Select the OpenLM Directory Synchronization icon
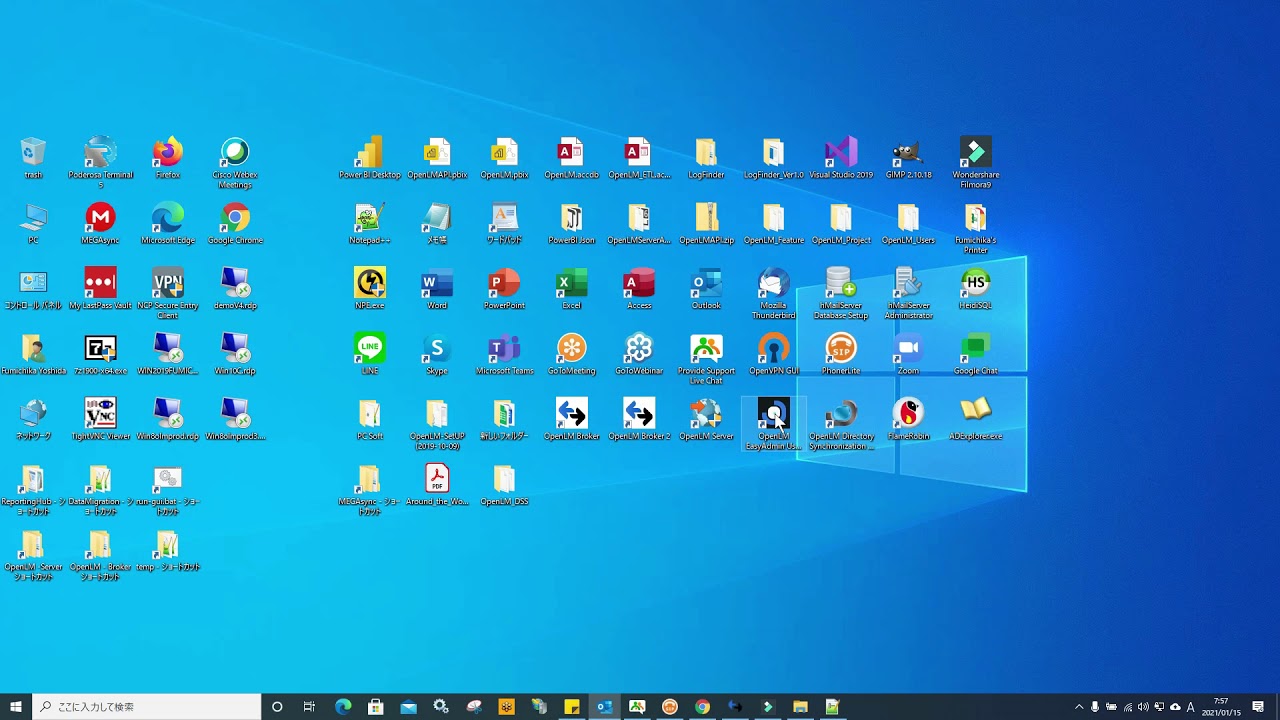Image resolution: width=1280 pixels, height=720 pixels. (x=841, y=424)
